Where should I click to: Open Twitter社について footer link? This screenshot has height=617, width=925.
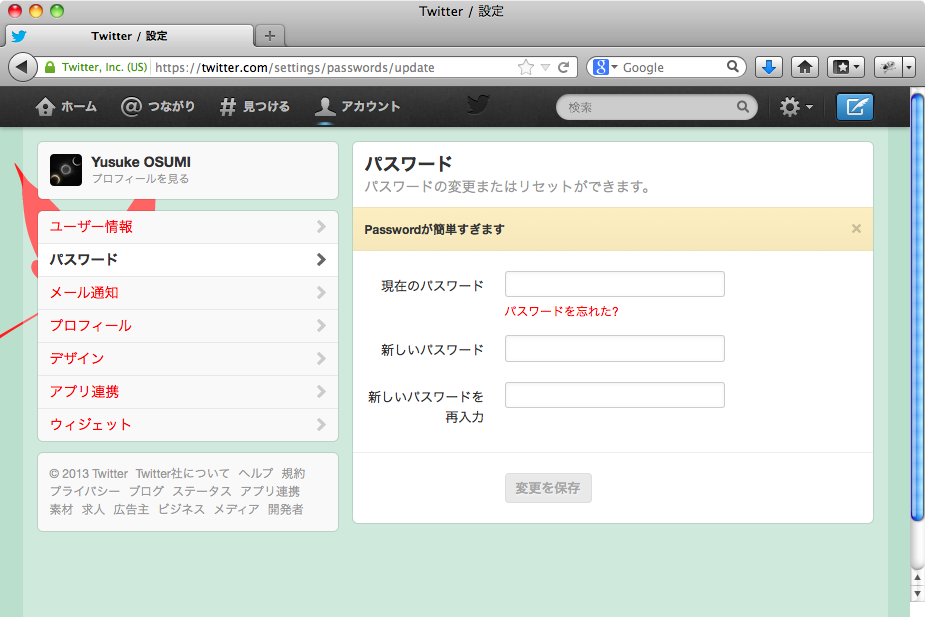pos(183,474)
